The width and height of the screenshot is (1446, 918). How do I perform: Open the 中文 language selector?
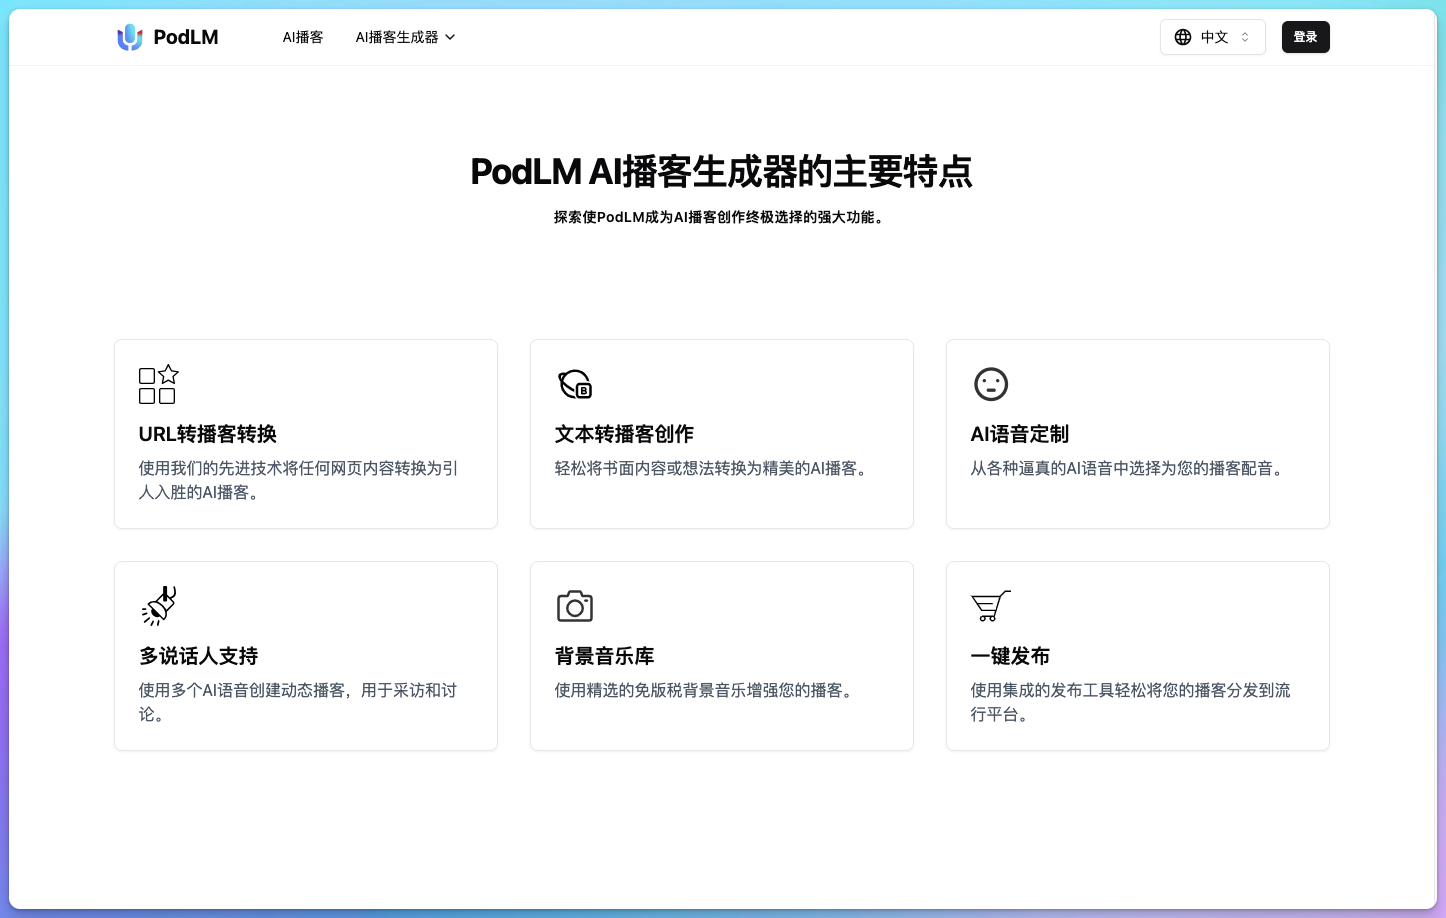[1213, 37]
